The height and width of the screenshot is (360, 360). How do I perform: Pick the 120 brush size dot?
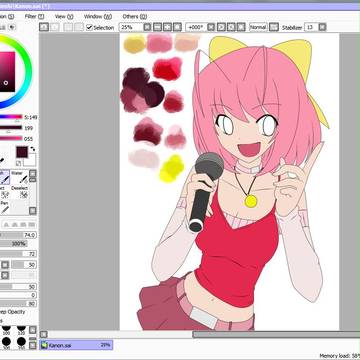pos(21,330)
